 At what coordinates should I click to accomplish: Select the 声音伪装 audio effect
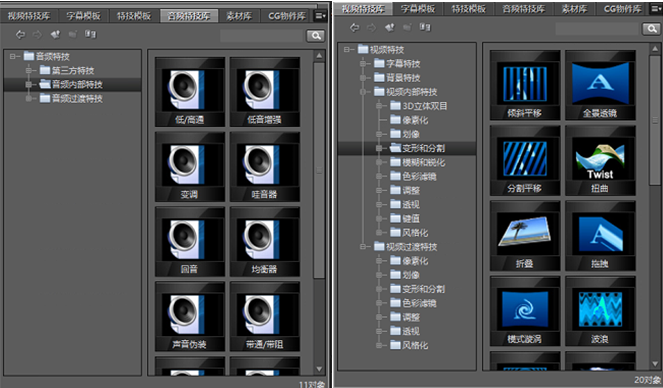pos(190,317)
